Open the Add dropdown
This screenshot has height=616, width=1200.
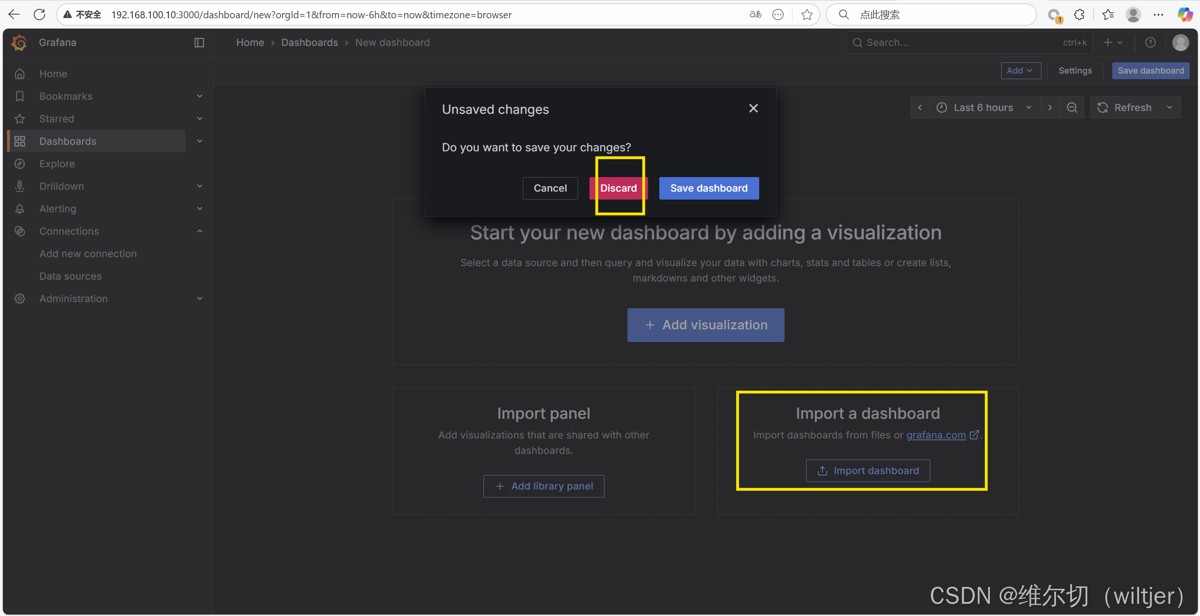(x=1020, y=71)
